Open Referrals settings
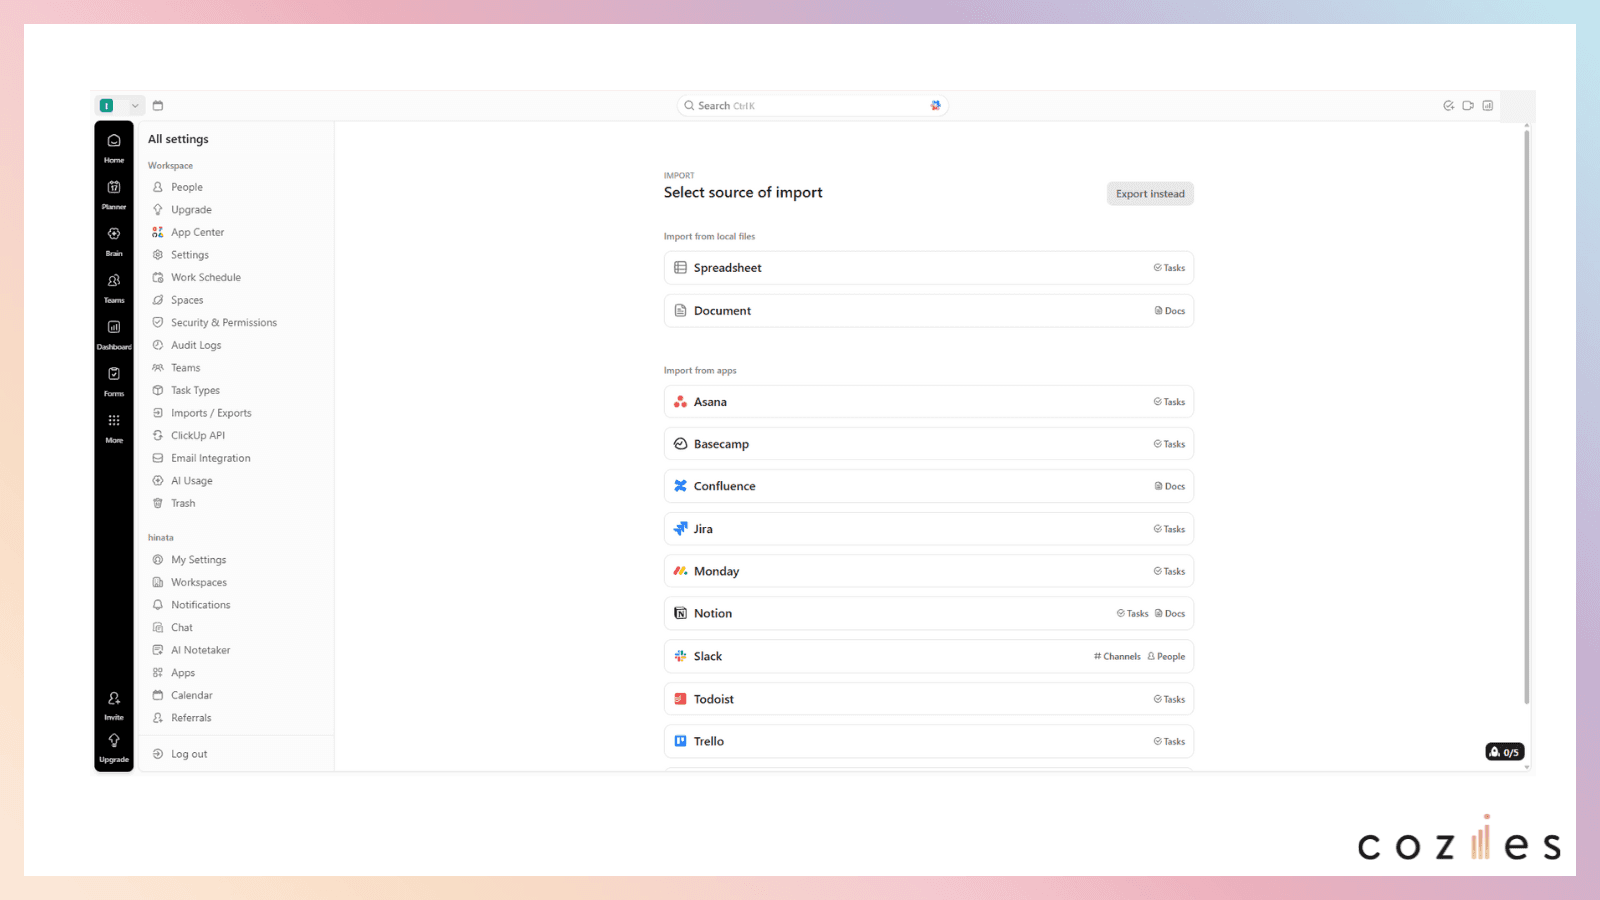The image size is (1600, 900). 191,718
